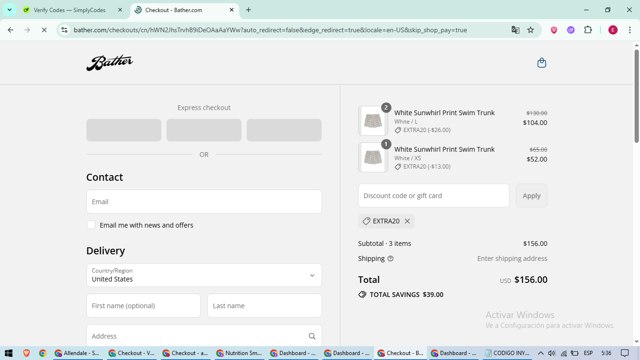Expand the Country/Region dropdown

(204, 275)
